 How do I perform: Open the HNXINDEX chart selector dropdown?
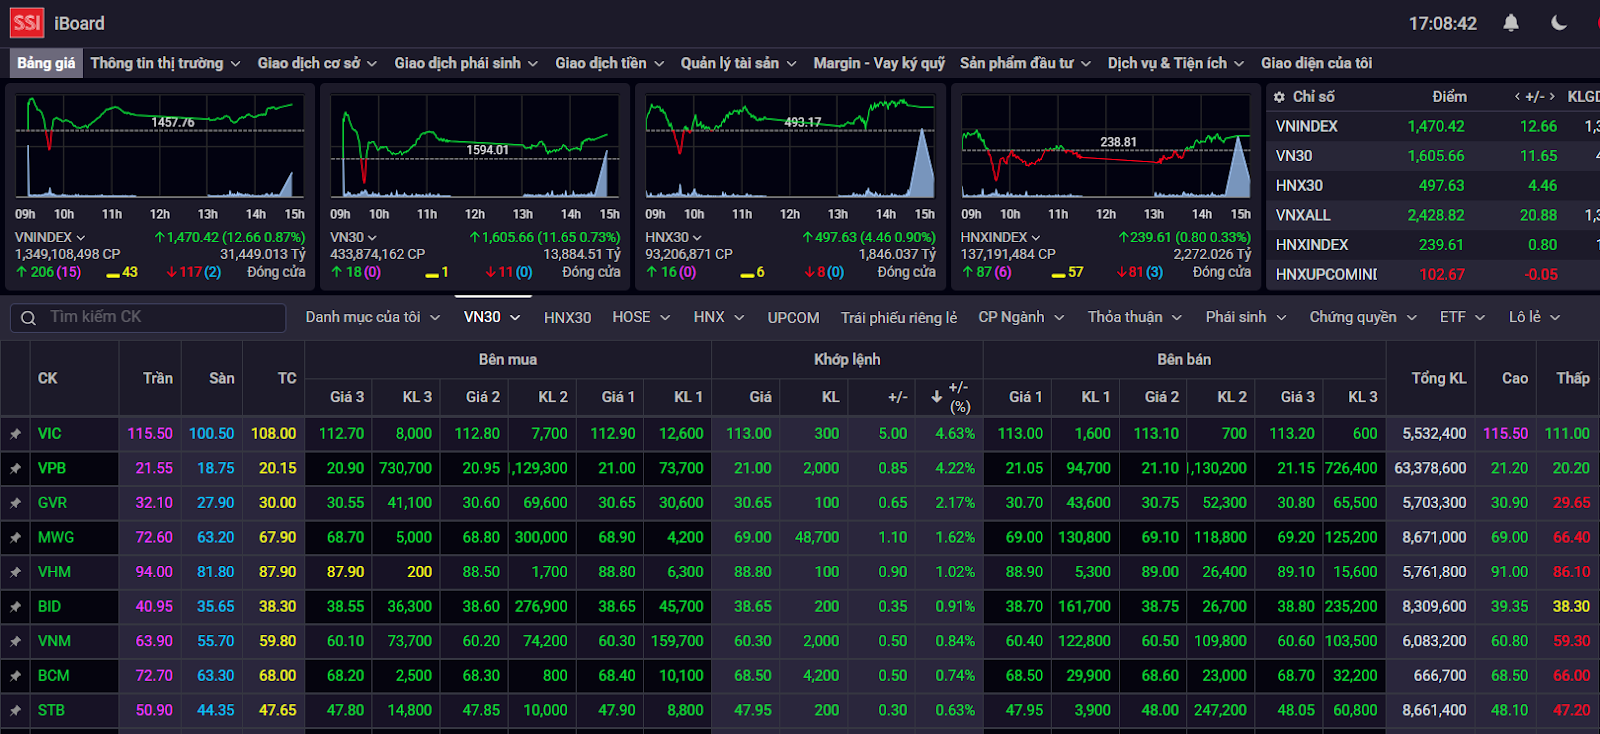tap(1000, 237)
